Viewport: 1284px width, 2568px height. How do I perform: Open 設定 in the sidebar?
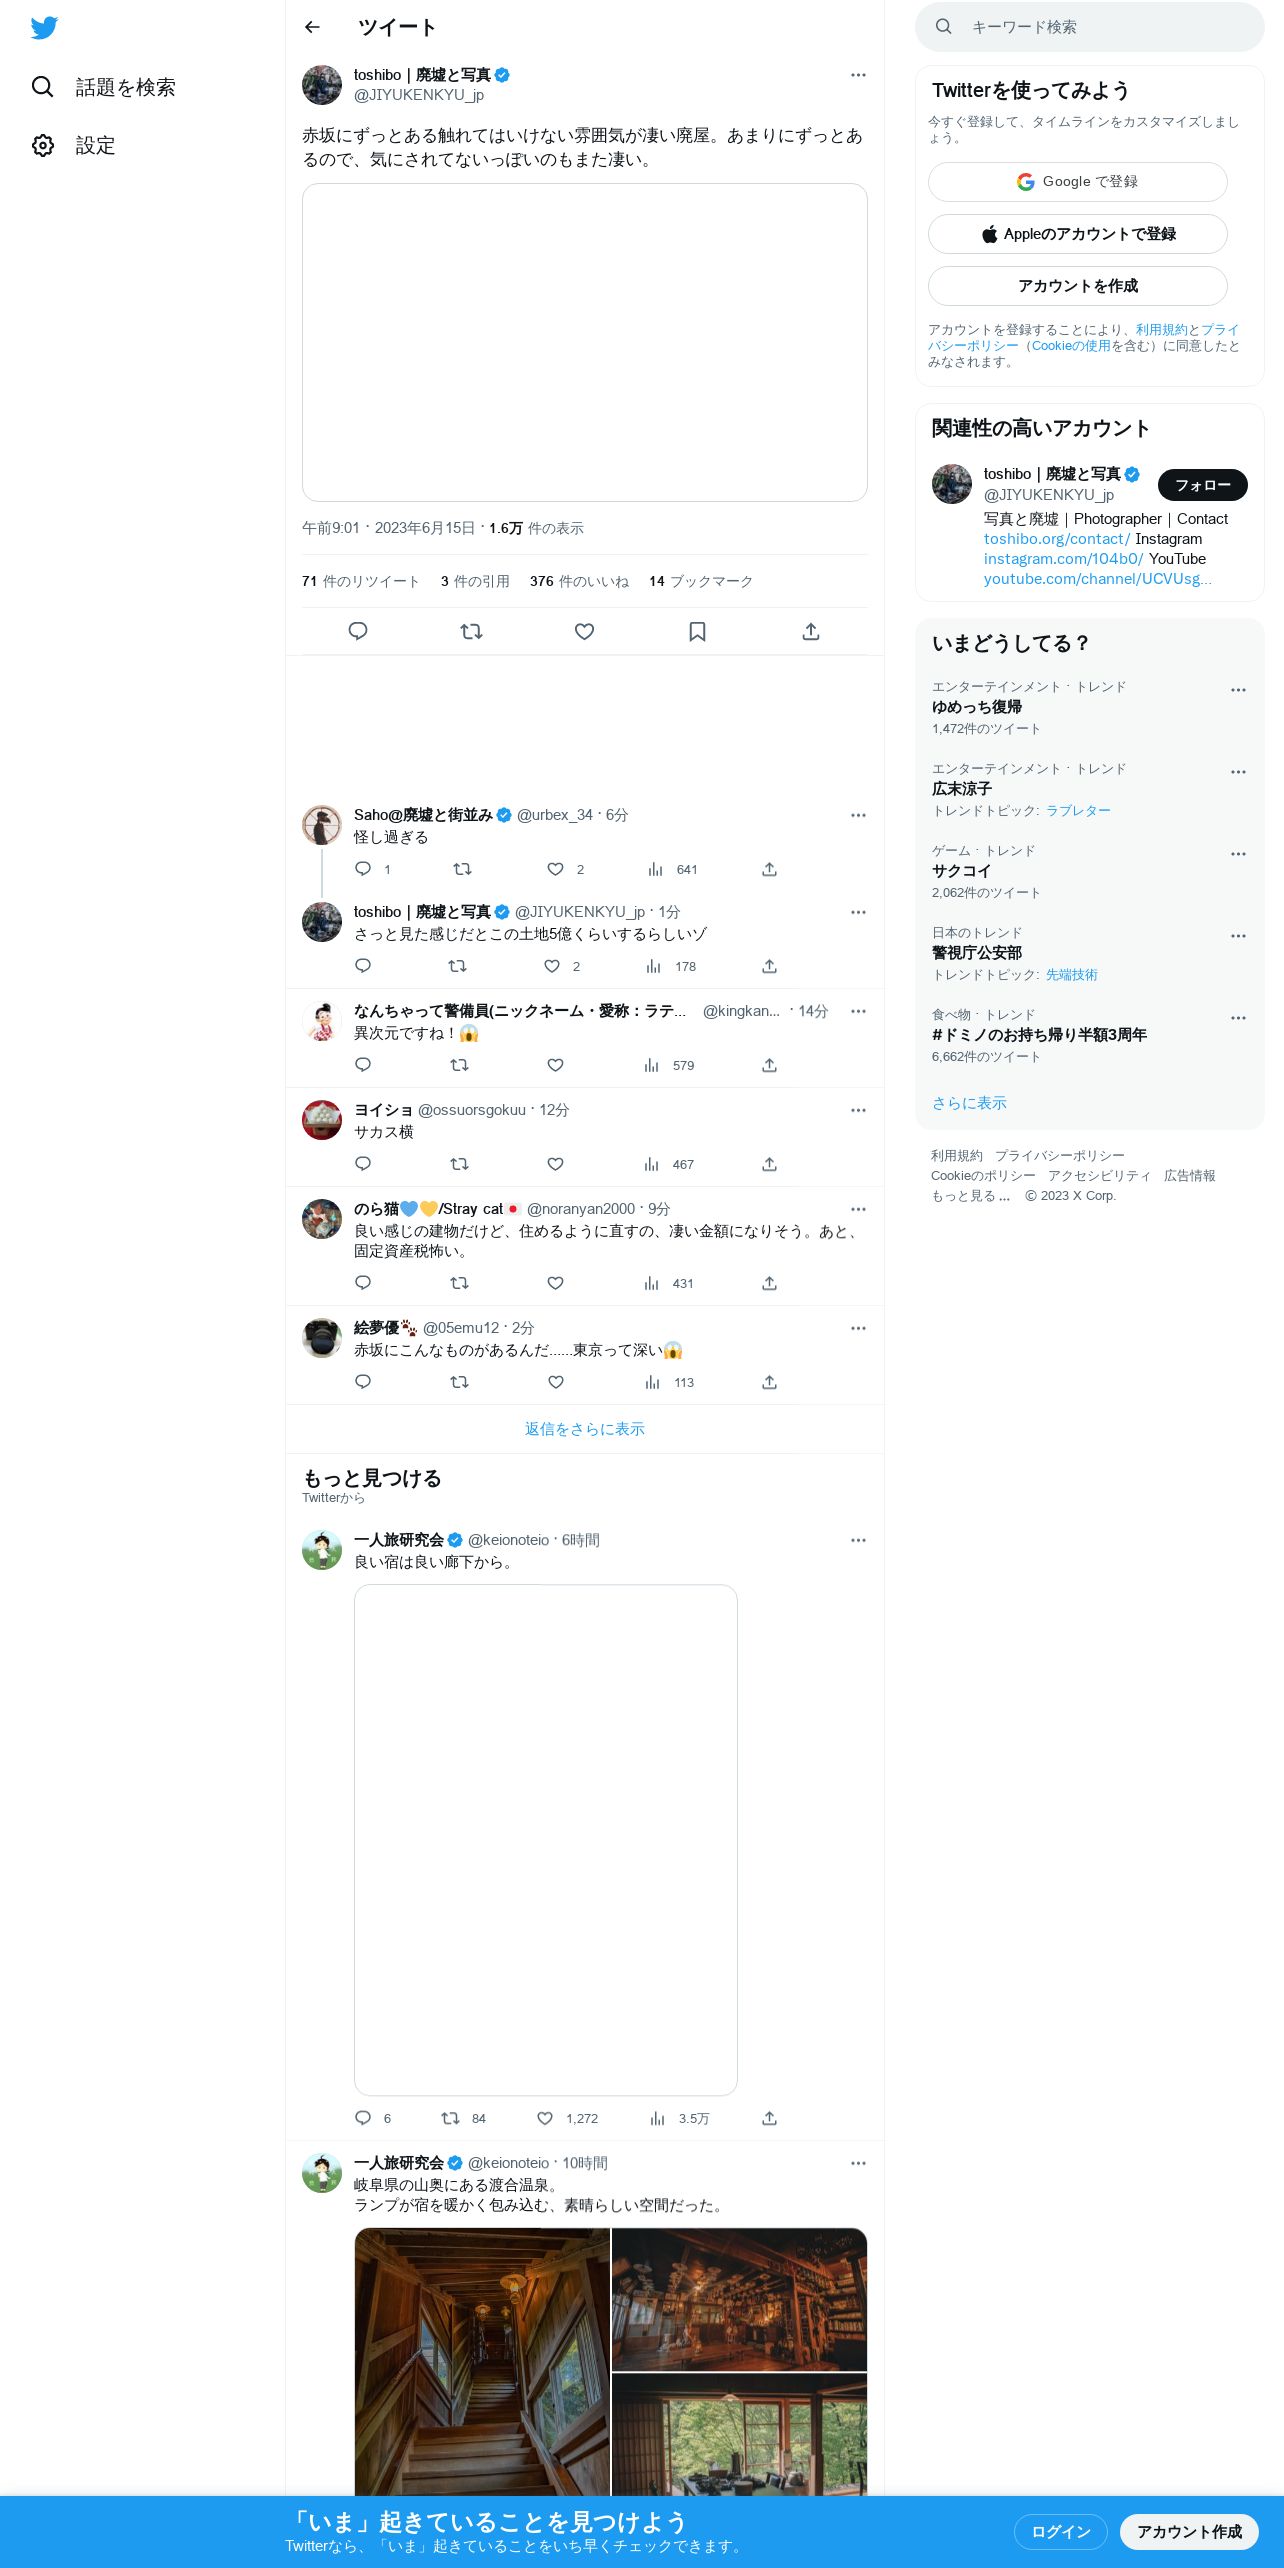pos(74,145)
